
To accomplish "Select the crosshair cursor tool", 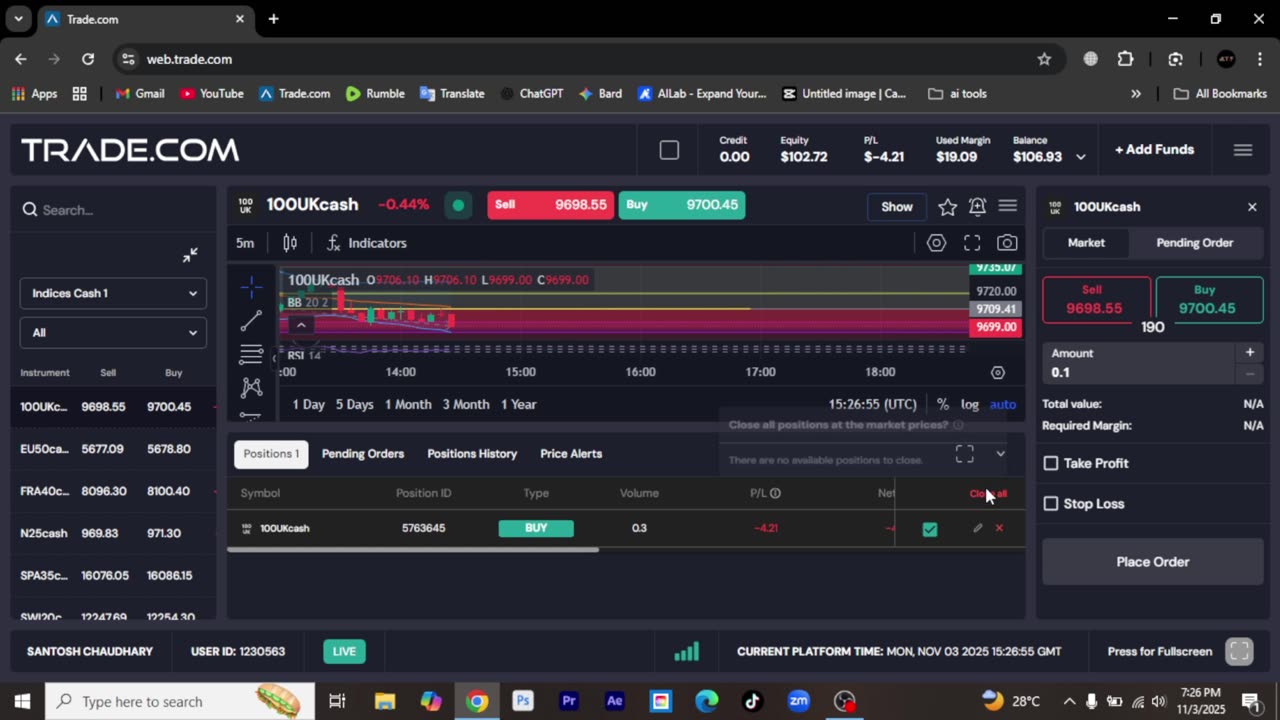I will [251, 288].
